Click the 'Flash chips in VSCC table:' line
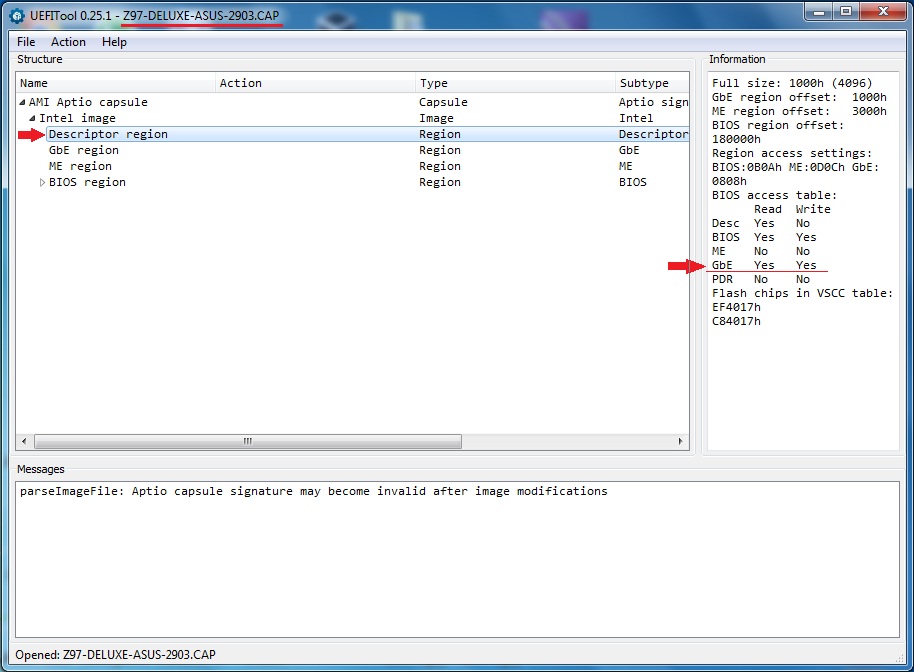 802,293
